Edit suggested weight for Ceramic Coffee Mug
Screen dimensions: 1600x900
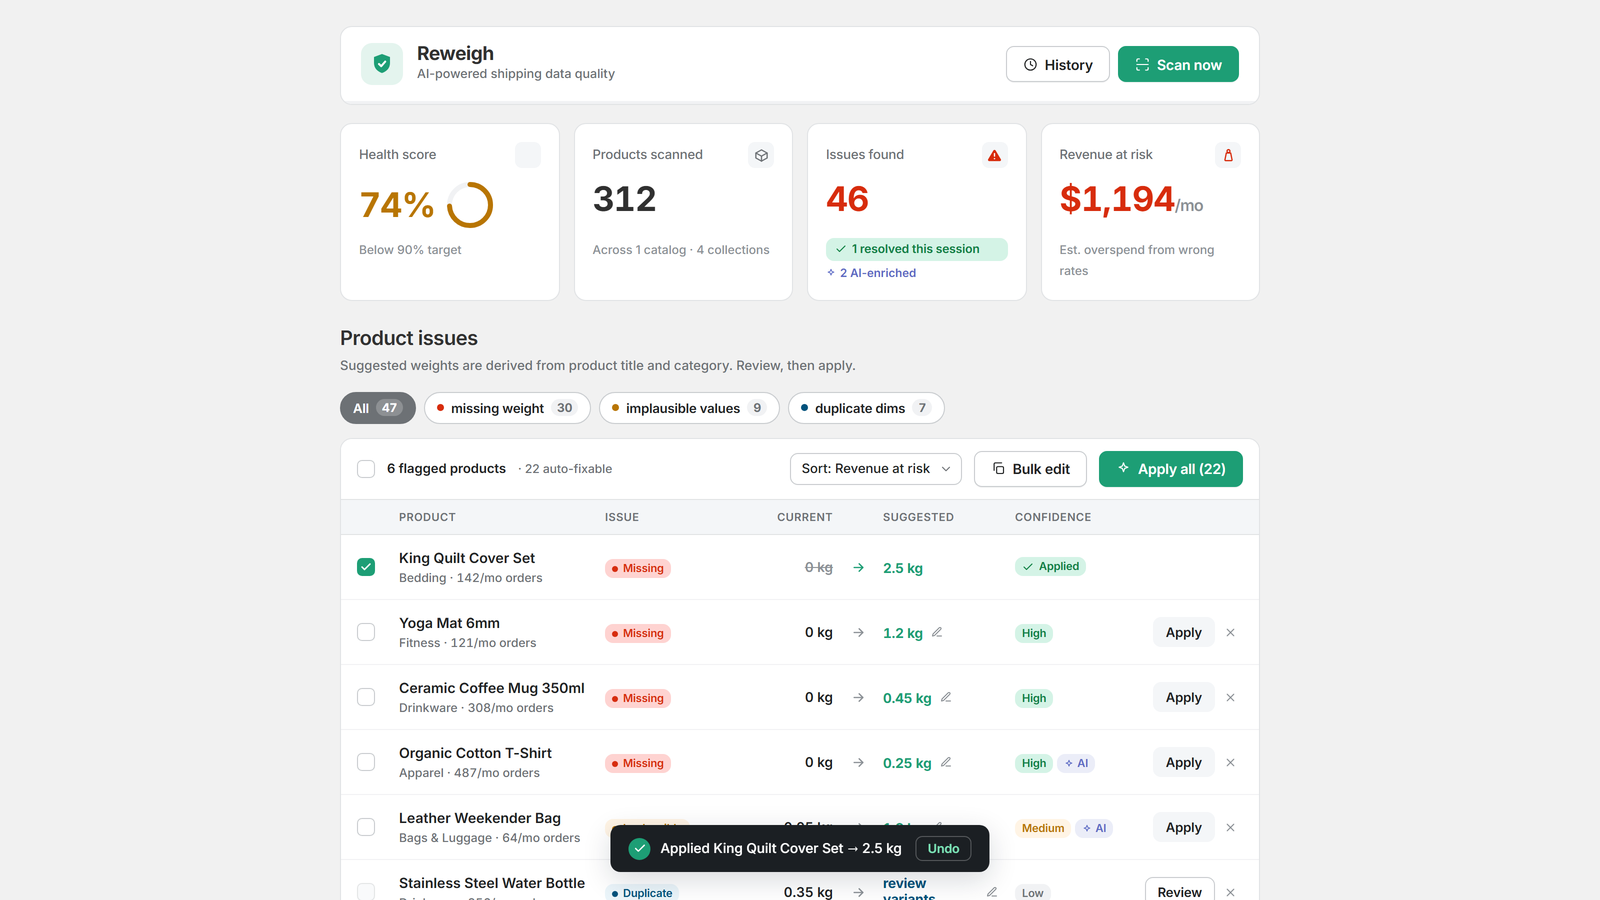(946, 697)
